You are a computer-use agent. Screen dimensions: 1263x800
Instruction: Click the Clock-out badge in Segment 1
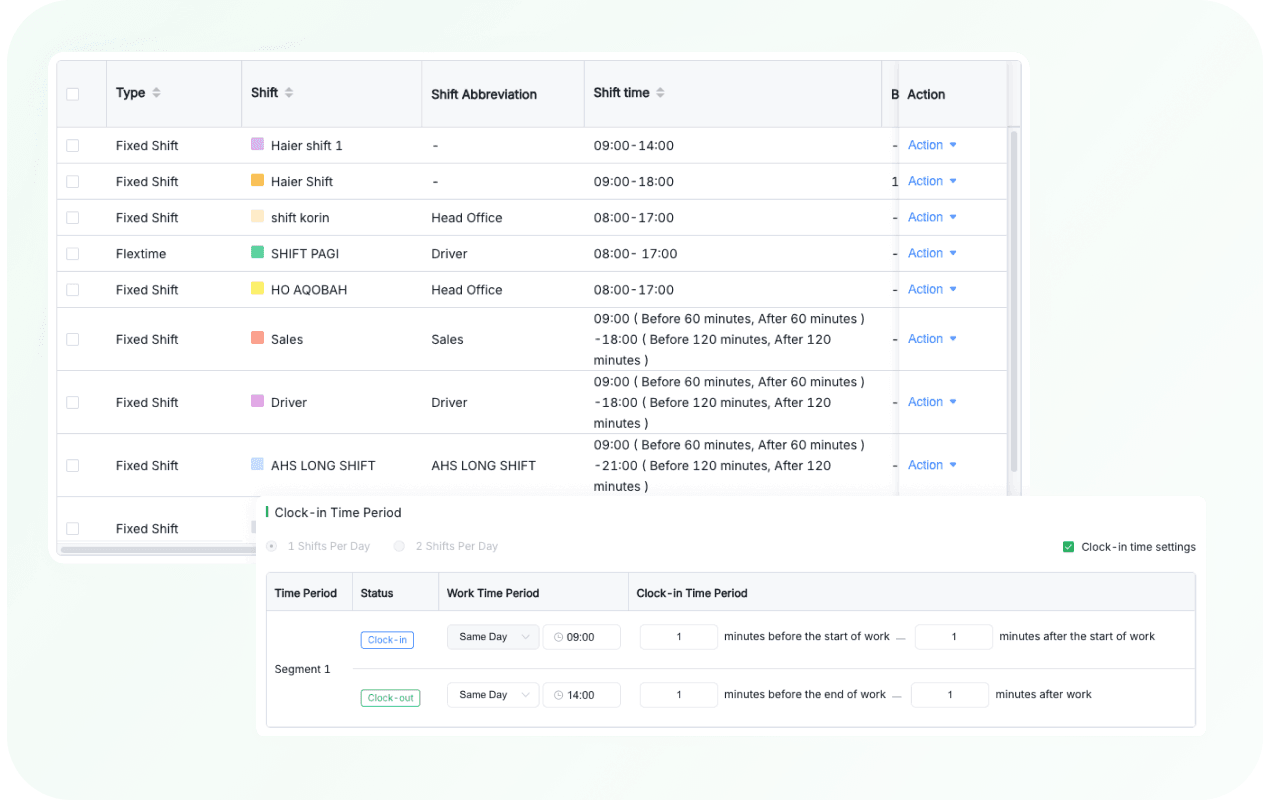(x=390, y=697)
